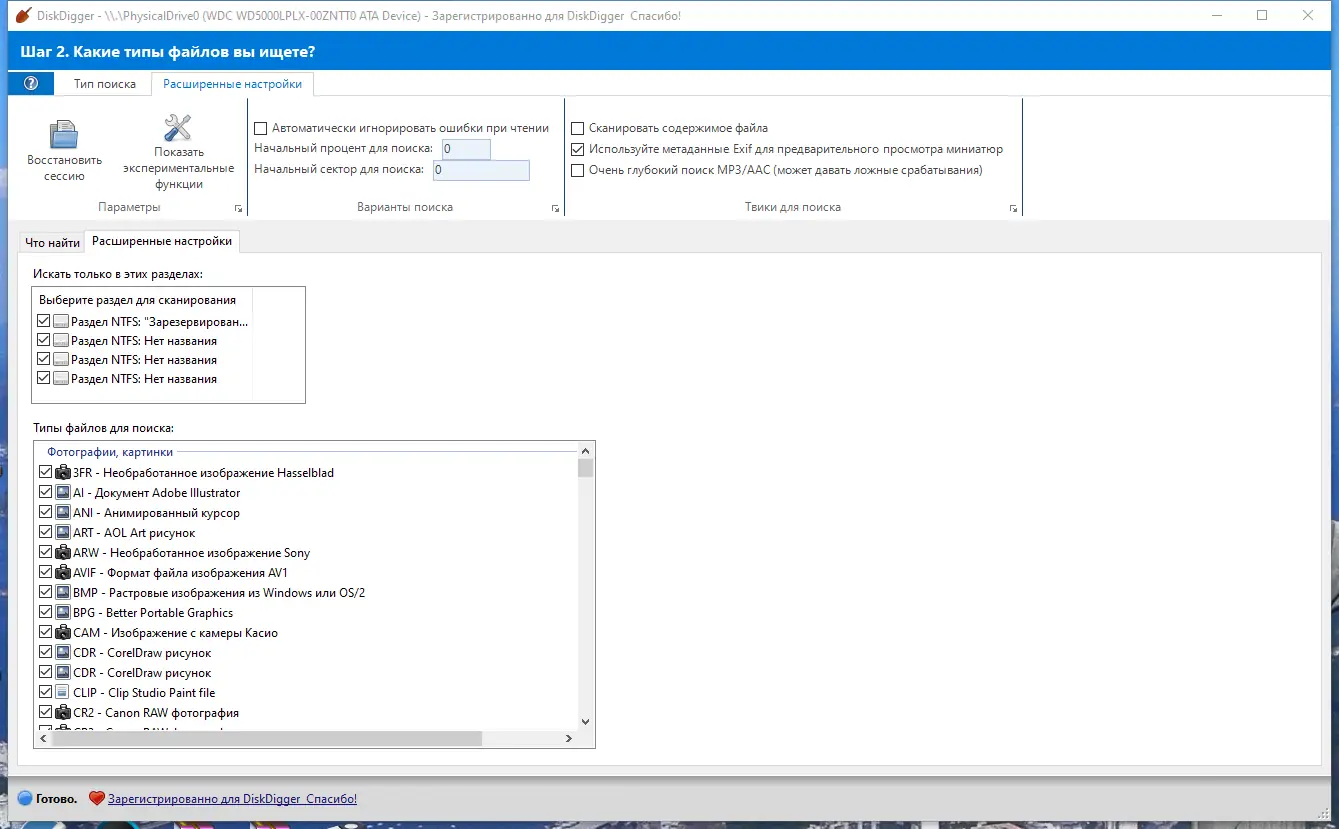Enable very deep MP3/AAC search checkbox

coord(578,170)
